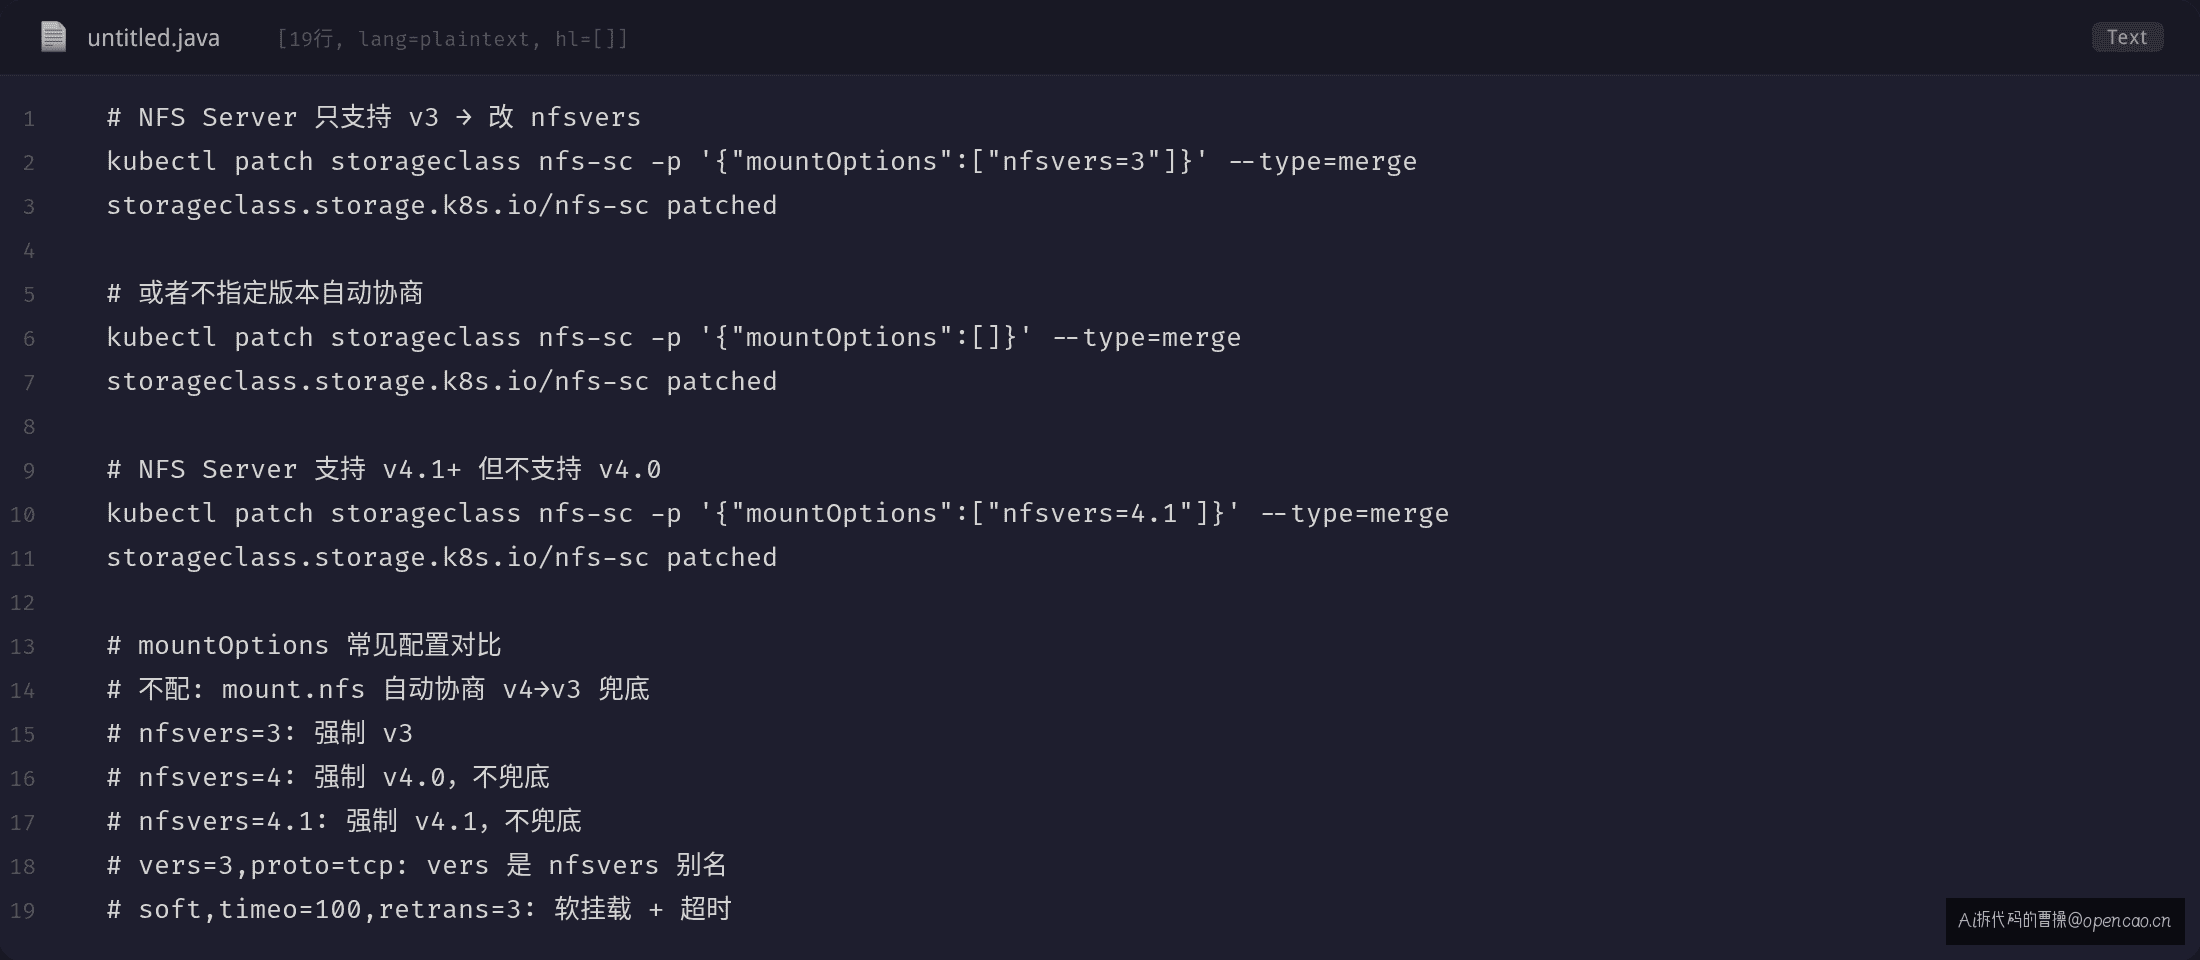Screen dimensions: 2200x960
Task: Select the untitled.java file name tab
Action: (153, 38)
